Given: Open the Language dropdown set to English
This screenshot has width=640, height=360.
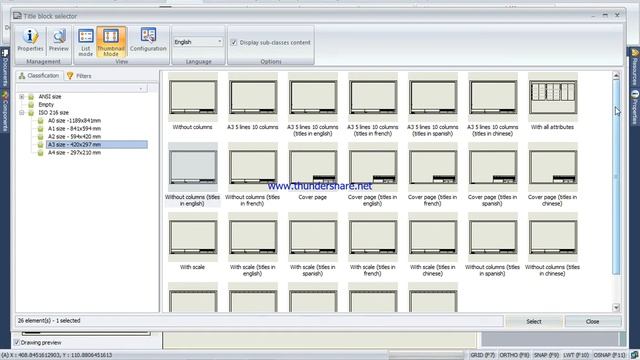Looking at the screenshot, I should pyautogui.click(x=198, y=42).
